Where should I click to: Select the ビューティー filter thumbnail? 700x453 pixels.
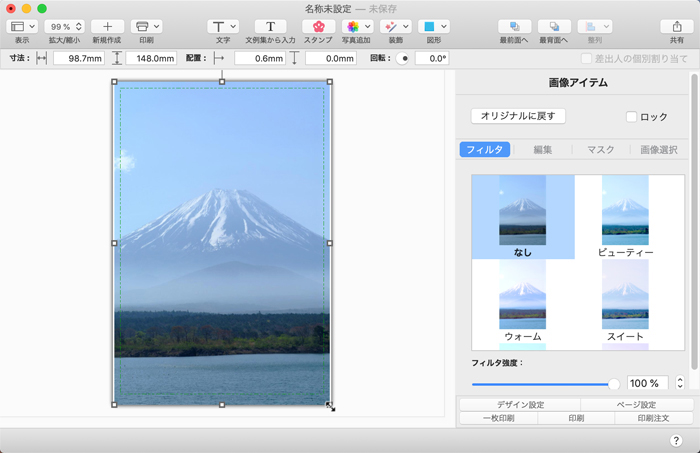(625, 212)
